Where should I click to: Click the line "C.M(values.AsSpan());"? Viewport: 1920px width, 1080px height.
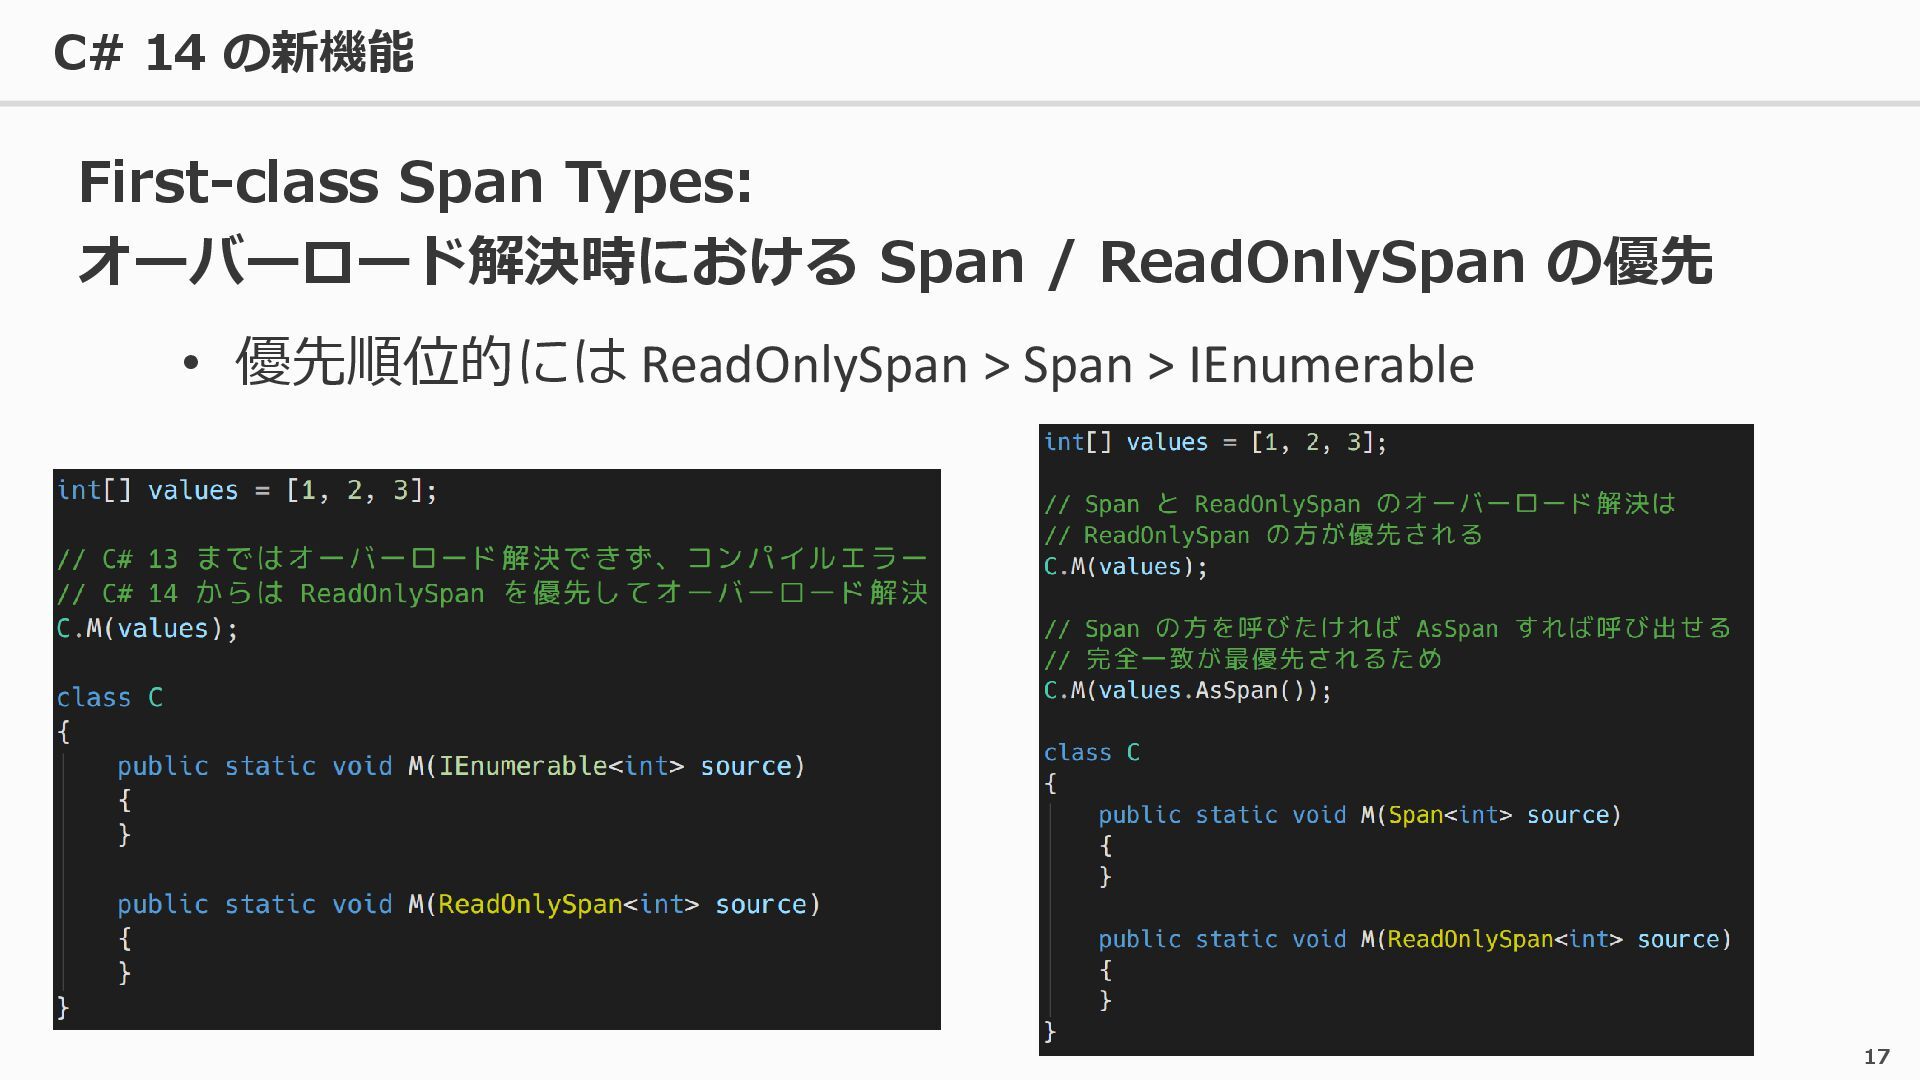coord(1188,690)
